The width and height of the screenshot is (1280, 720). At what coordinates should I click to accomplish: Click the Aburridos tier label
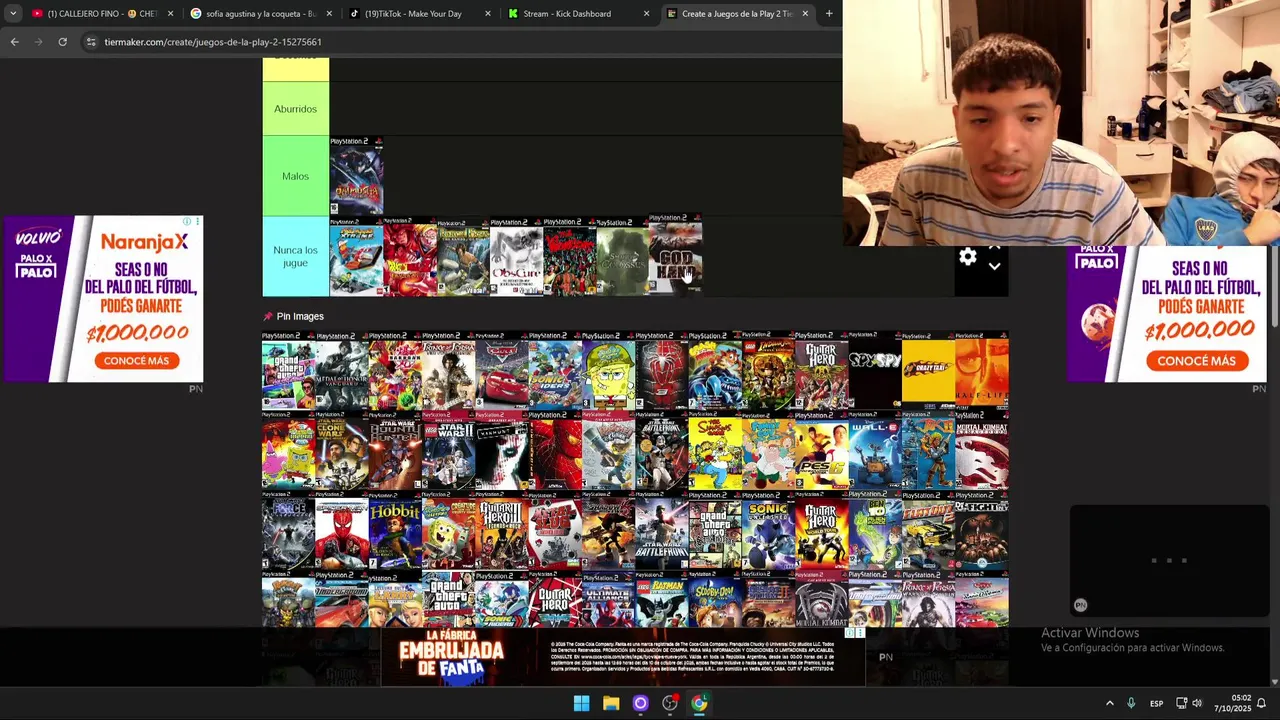click(295, 109)
